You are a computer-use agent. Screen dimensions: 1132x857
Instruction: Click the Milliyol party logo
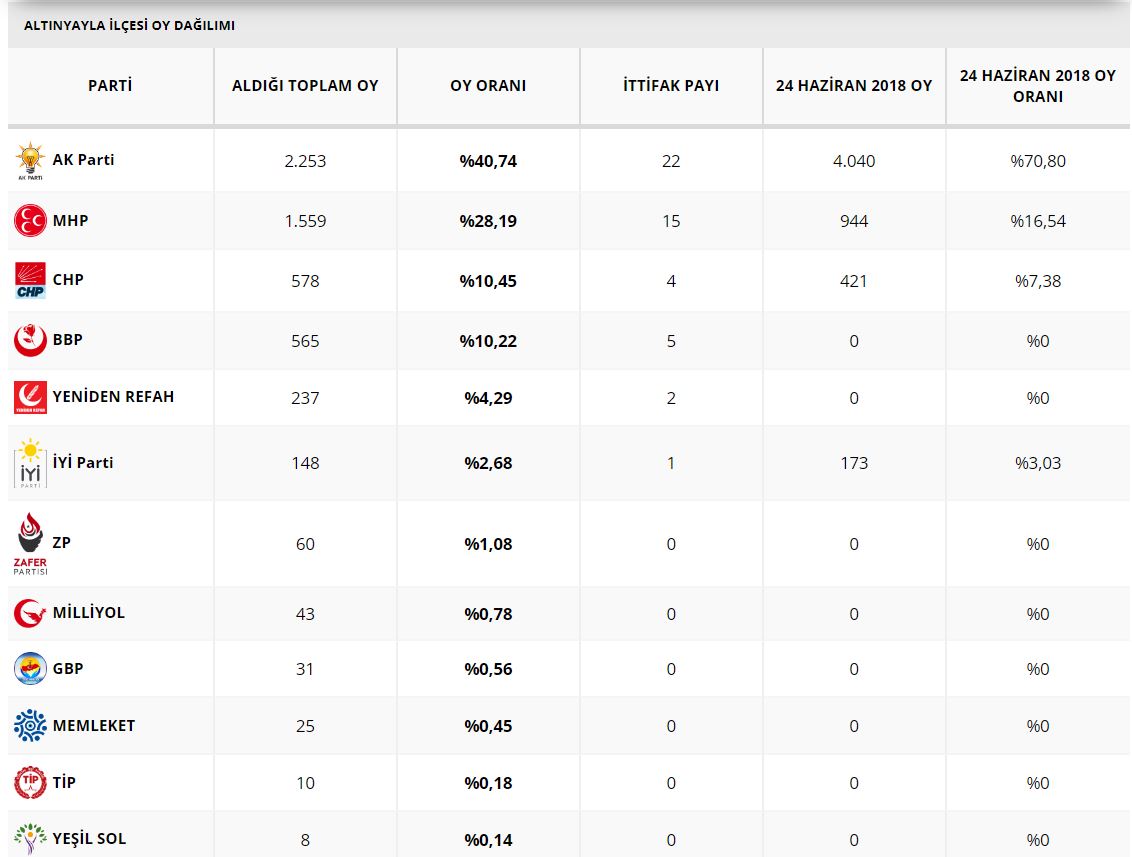click(x=30, y=613)
